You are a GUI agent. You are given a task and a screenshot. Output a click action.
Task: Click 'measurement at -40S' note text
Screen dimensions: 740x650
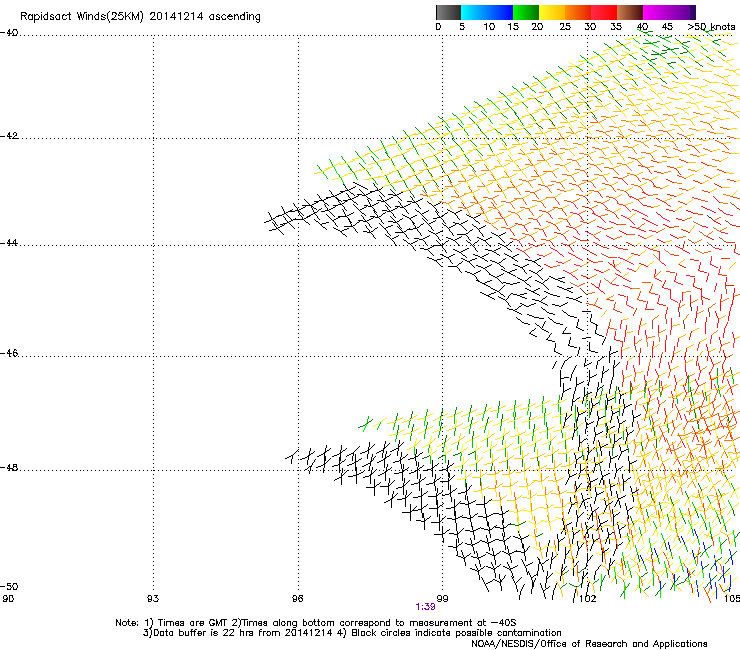[462, 623]
